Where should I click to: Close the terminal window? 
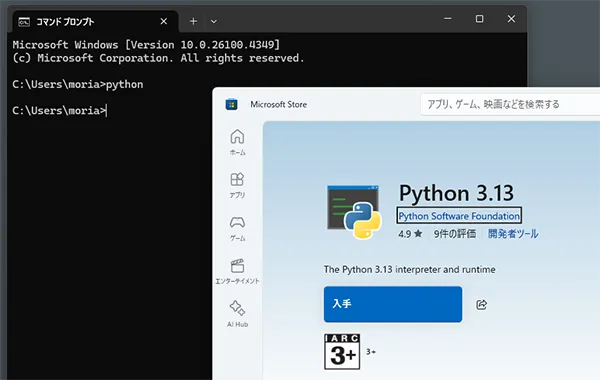[x=511, y=18]
